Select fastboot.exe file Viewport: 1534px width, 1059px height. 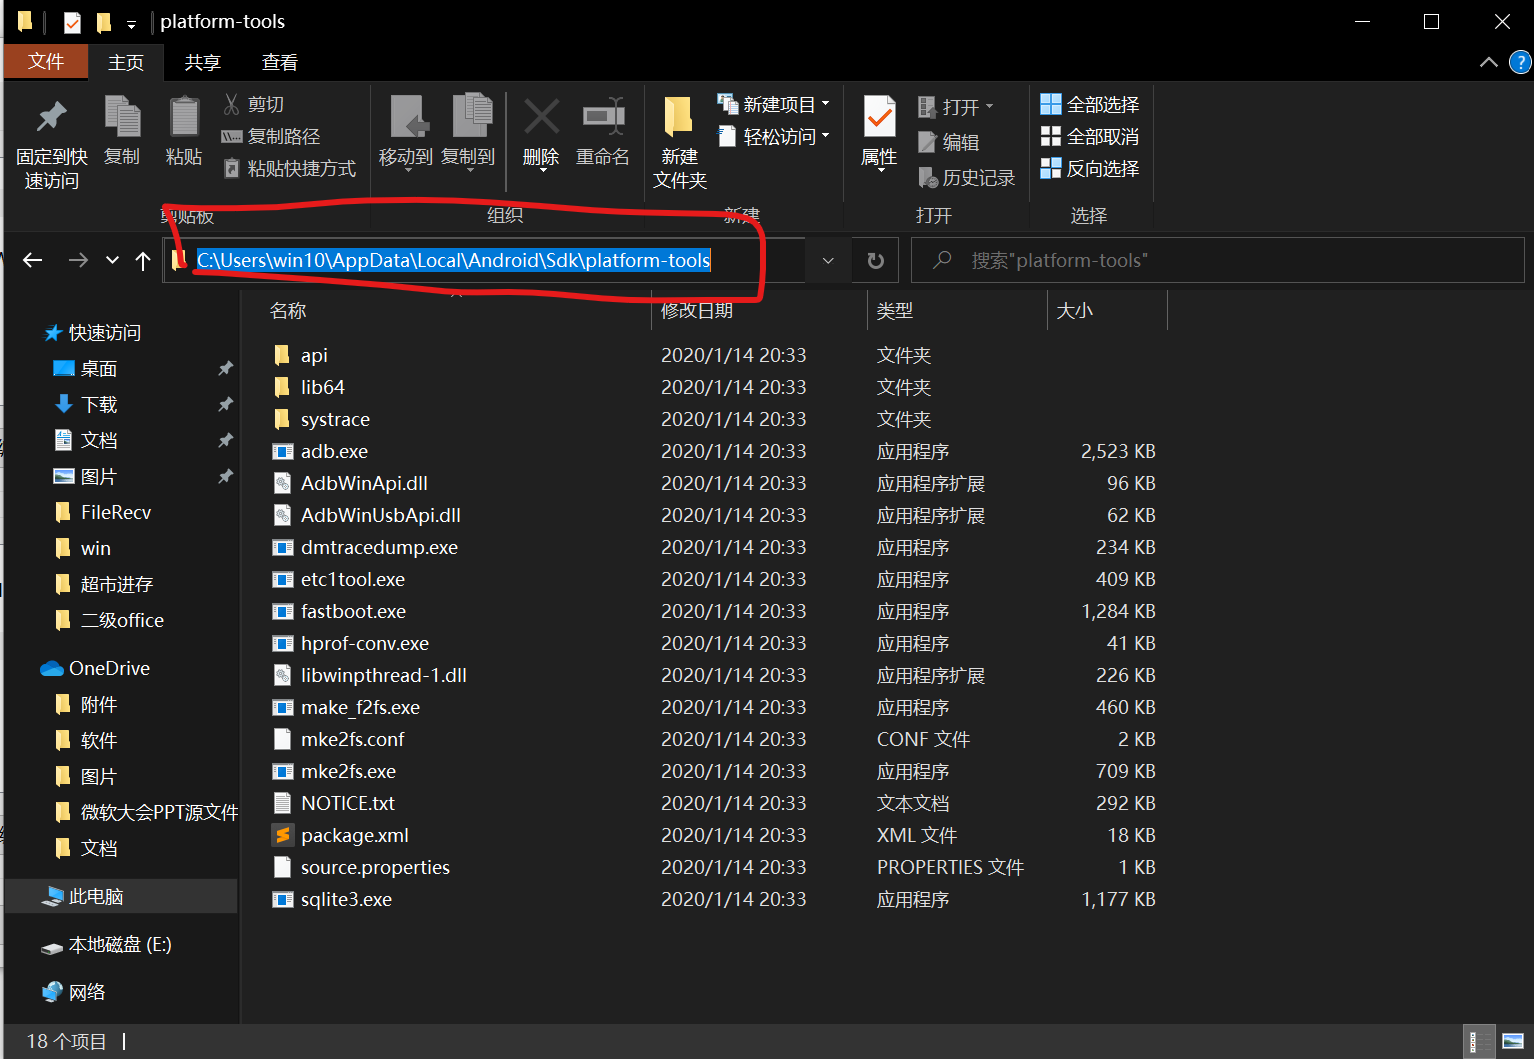pyautogui.click(x=340, y=611)
